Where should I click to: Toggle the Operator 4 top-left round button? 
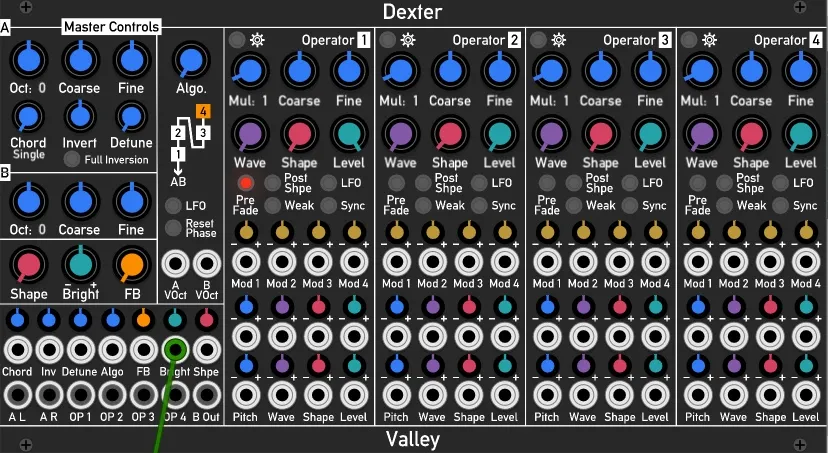click(x=689, y=40)
